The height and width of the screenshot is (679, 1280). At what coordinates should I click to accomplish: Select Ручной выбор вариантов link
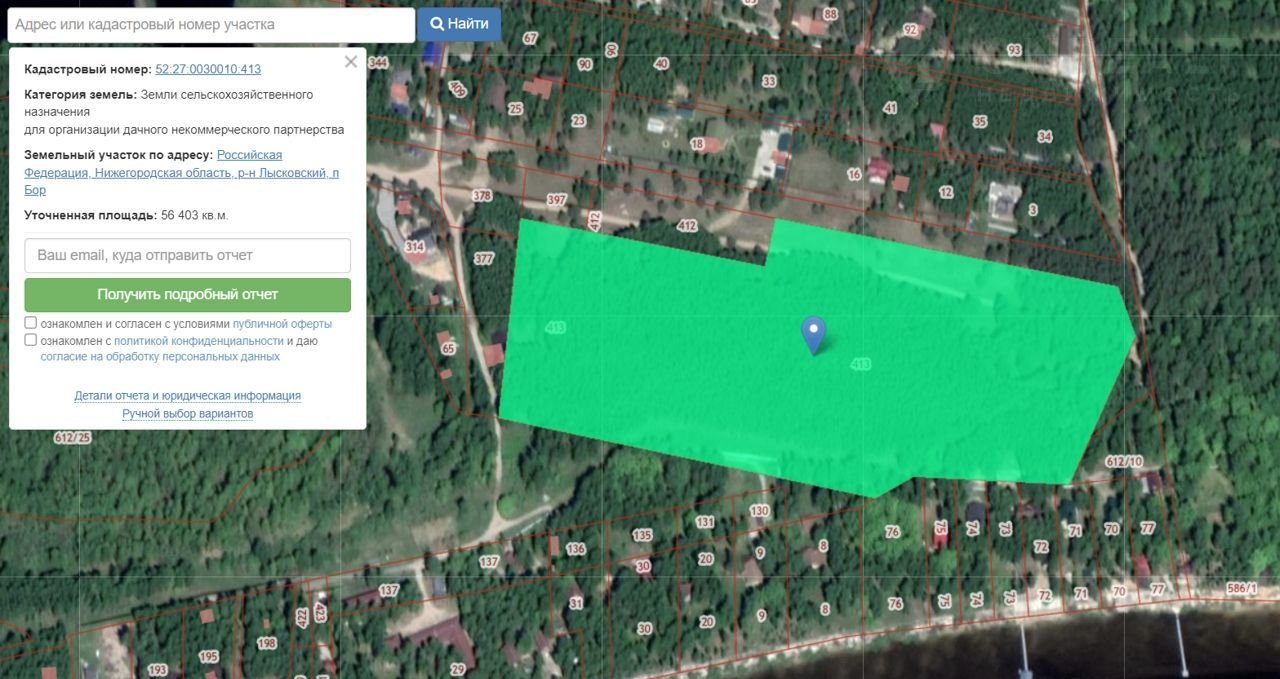188,414
